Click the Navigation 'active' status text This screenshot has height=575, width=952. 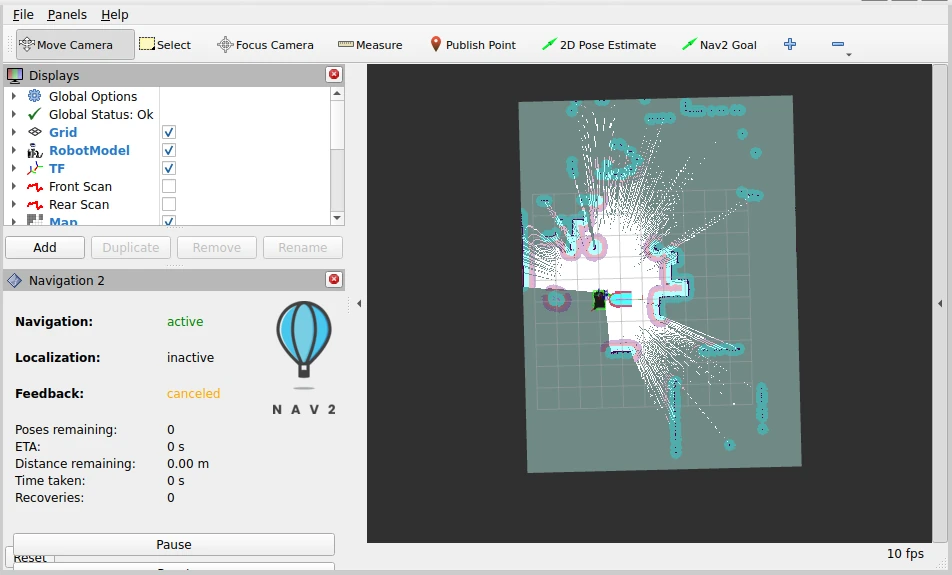click(x=185, y=321)
